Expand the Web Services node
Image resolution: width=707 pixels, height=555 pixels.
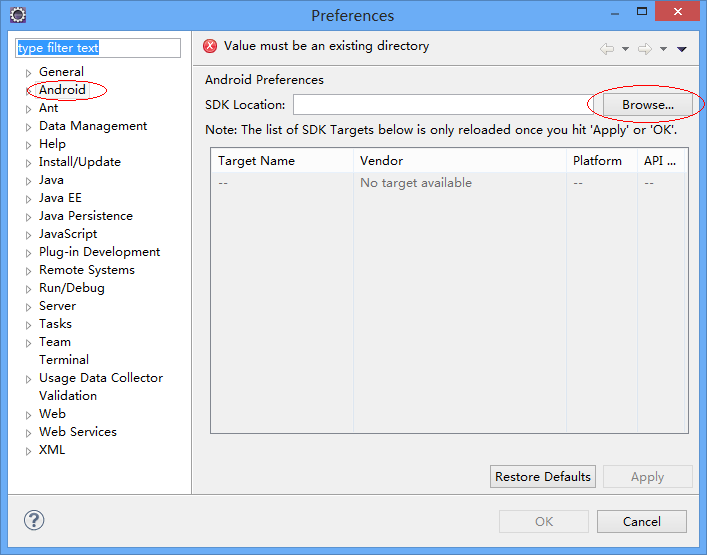[28, 433]
